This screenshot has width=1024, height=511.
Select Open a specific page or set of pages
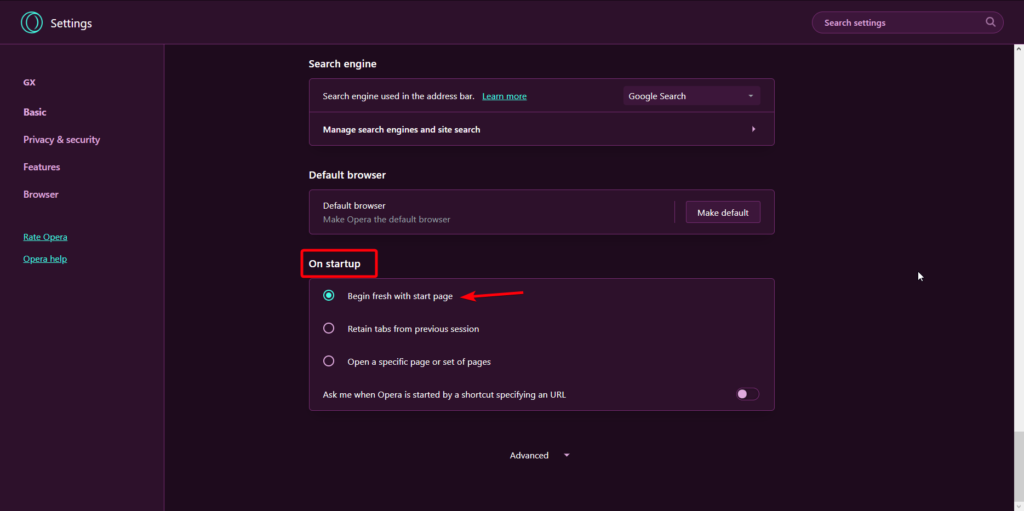tap(328, 361)
